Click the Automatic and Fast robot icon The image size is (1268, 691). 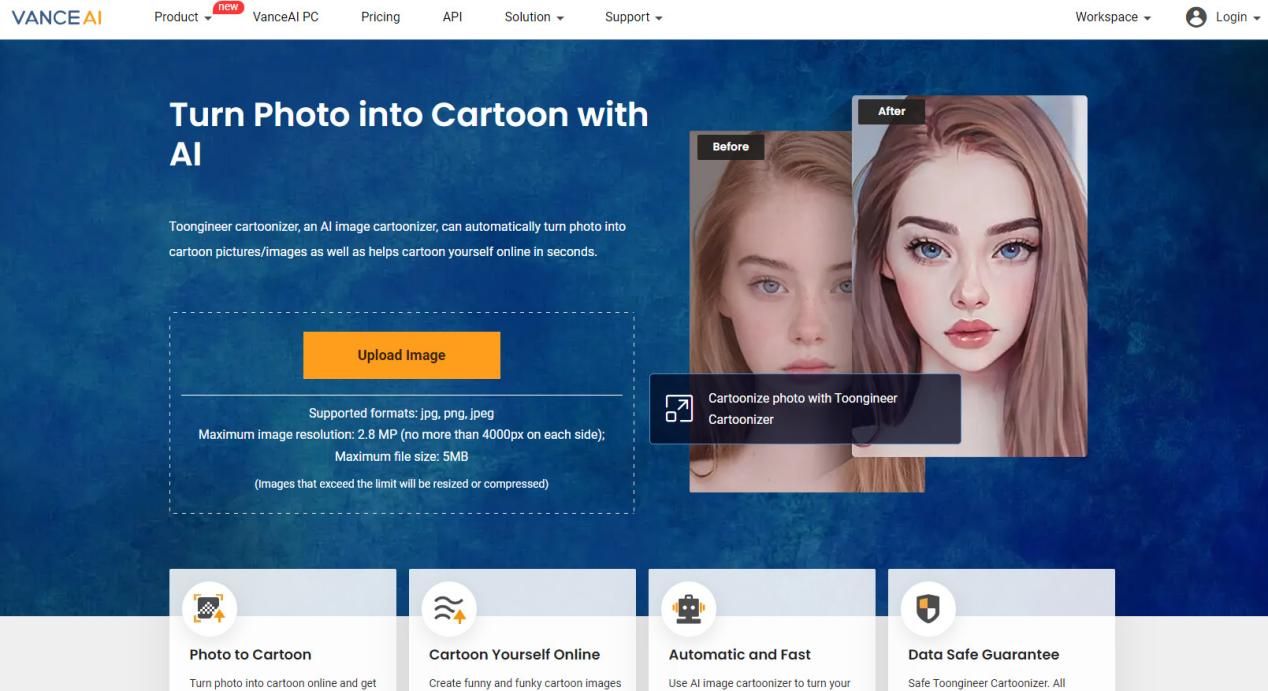click(x=689, y=607)
